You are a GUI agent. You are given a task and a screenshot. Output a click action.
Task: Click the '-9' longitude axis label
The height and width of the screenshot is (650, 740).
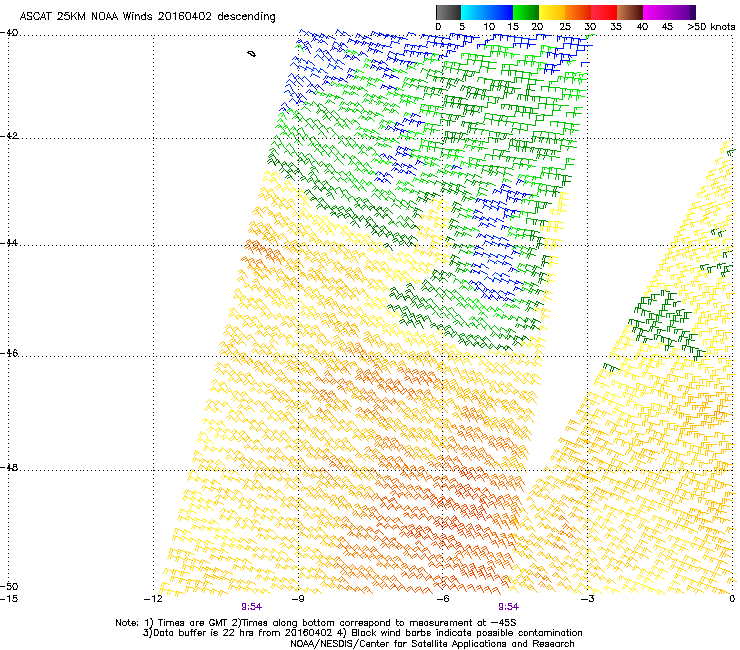[298, 599]
